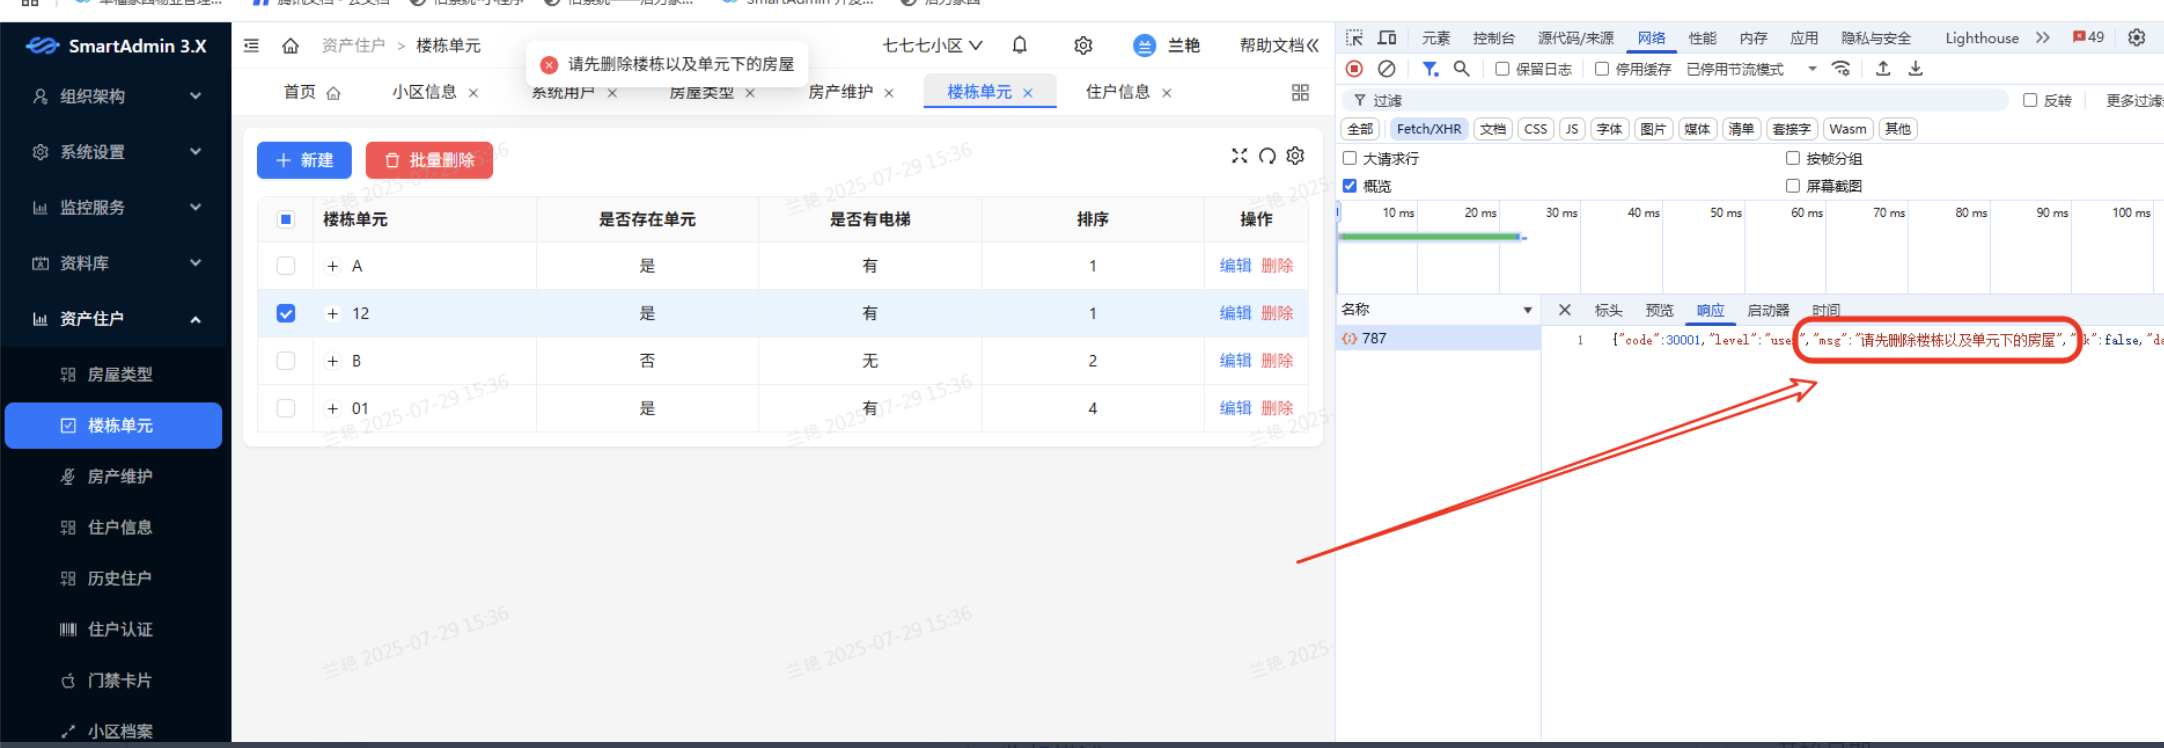
Task: Expand row 12 plus icon
Action: 333,313
